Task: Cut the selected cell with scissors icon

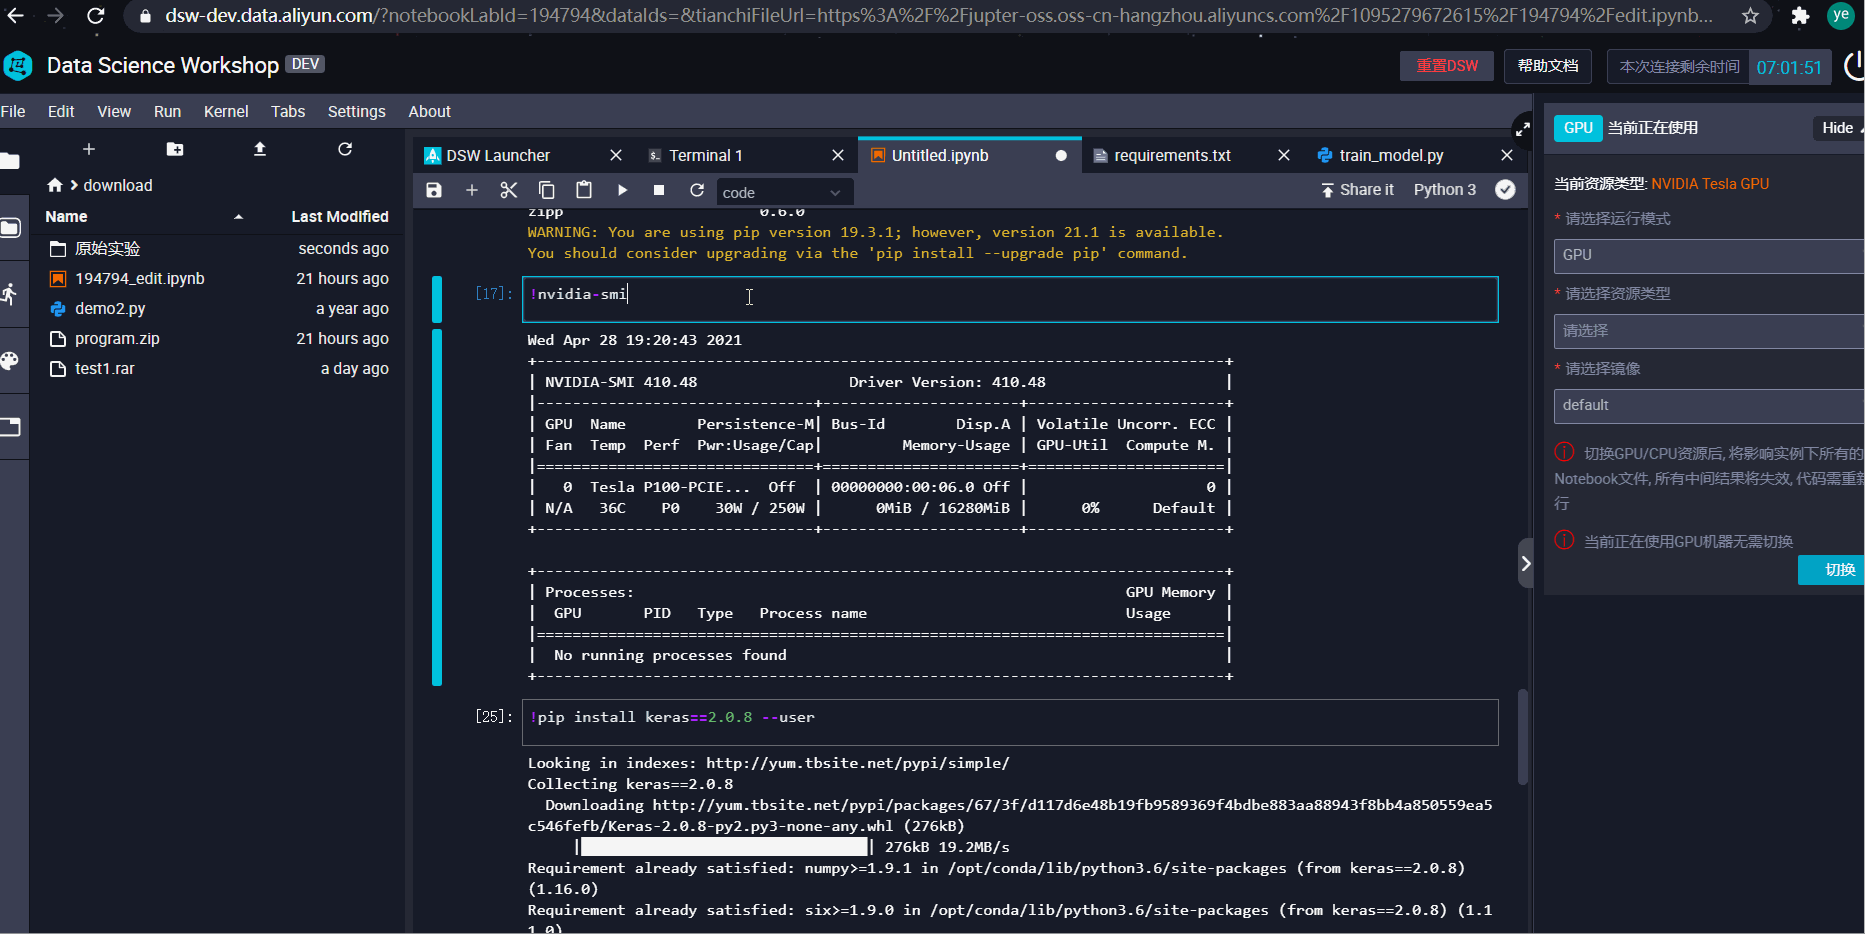Action: 509,190
